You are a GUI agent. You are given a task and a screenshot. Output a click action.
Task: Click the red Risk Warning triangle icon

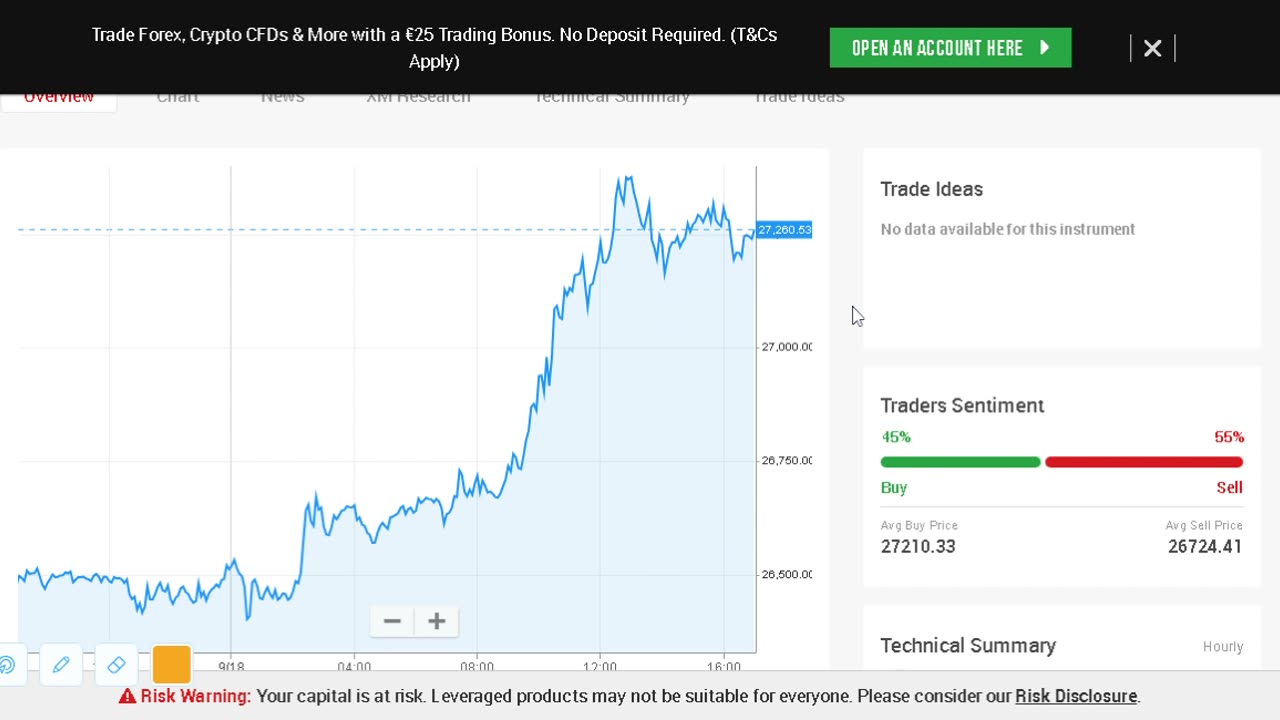tap(127, 696)
